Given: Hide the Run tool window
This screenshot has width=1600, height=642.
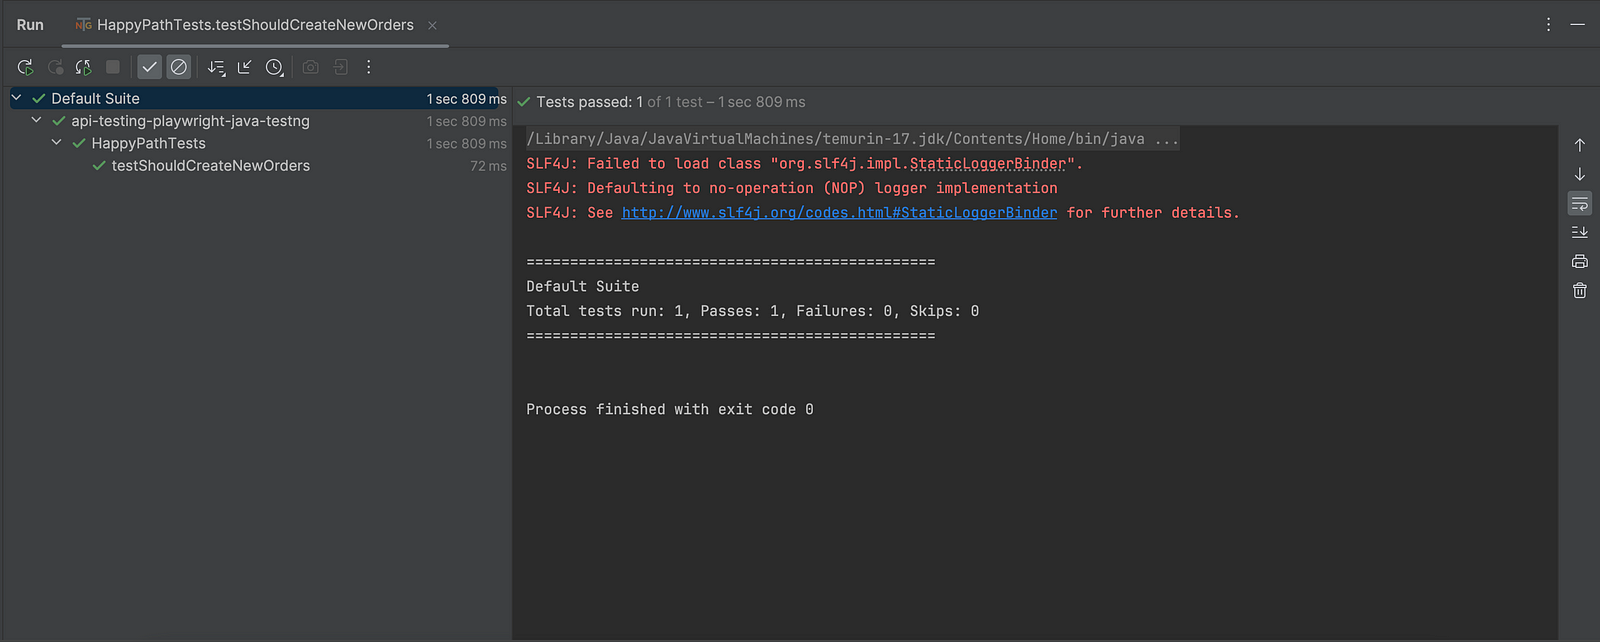Looking at the screenshot, I should (x=1578, y=25).
